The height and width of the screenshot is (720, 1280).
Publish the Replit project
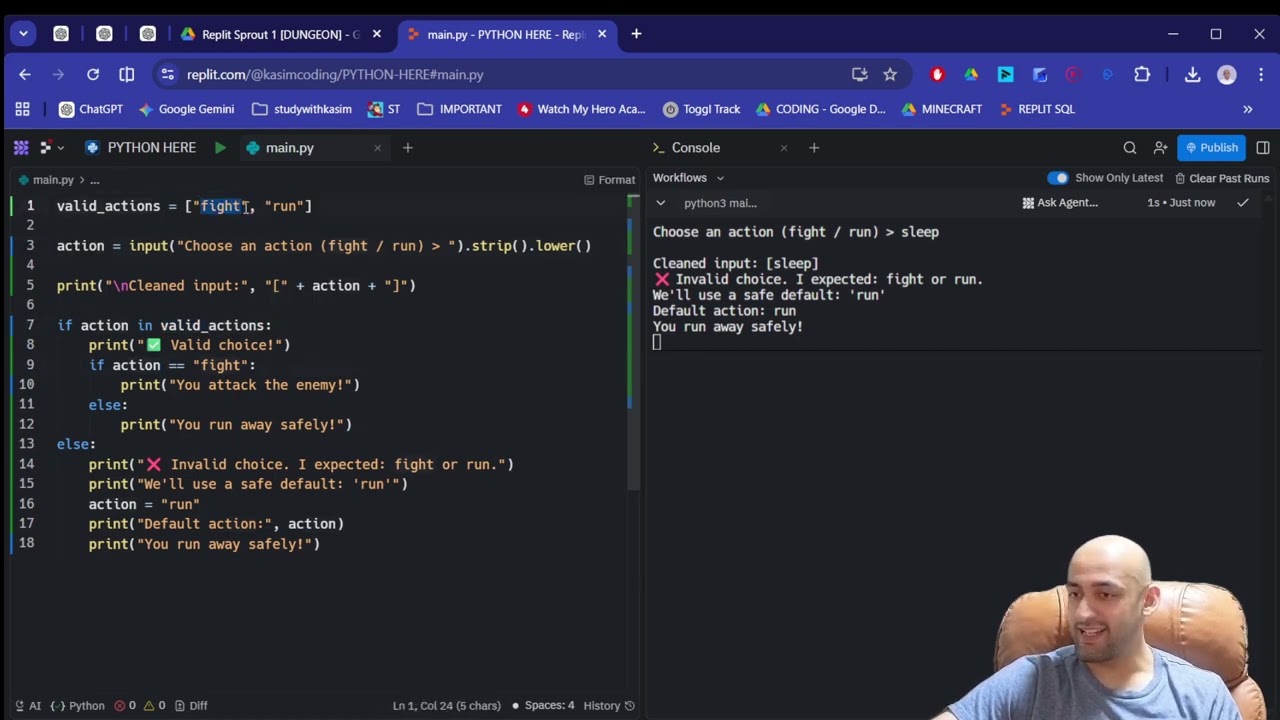[x=1212, y=148]
